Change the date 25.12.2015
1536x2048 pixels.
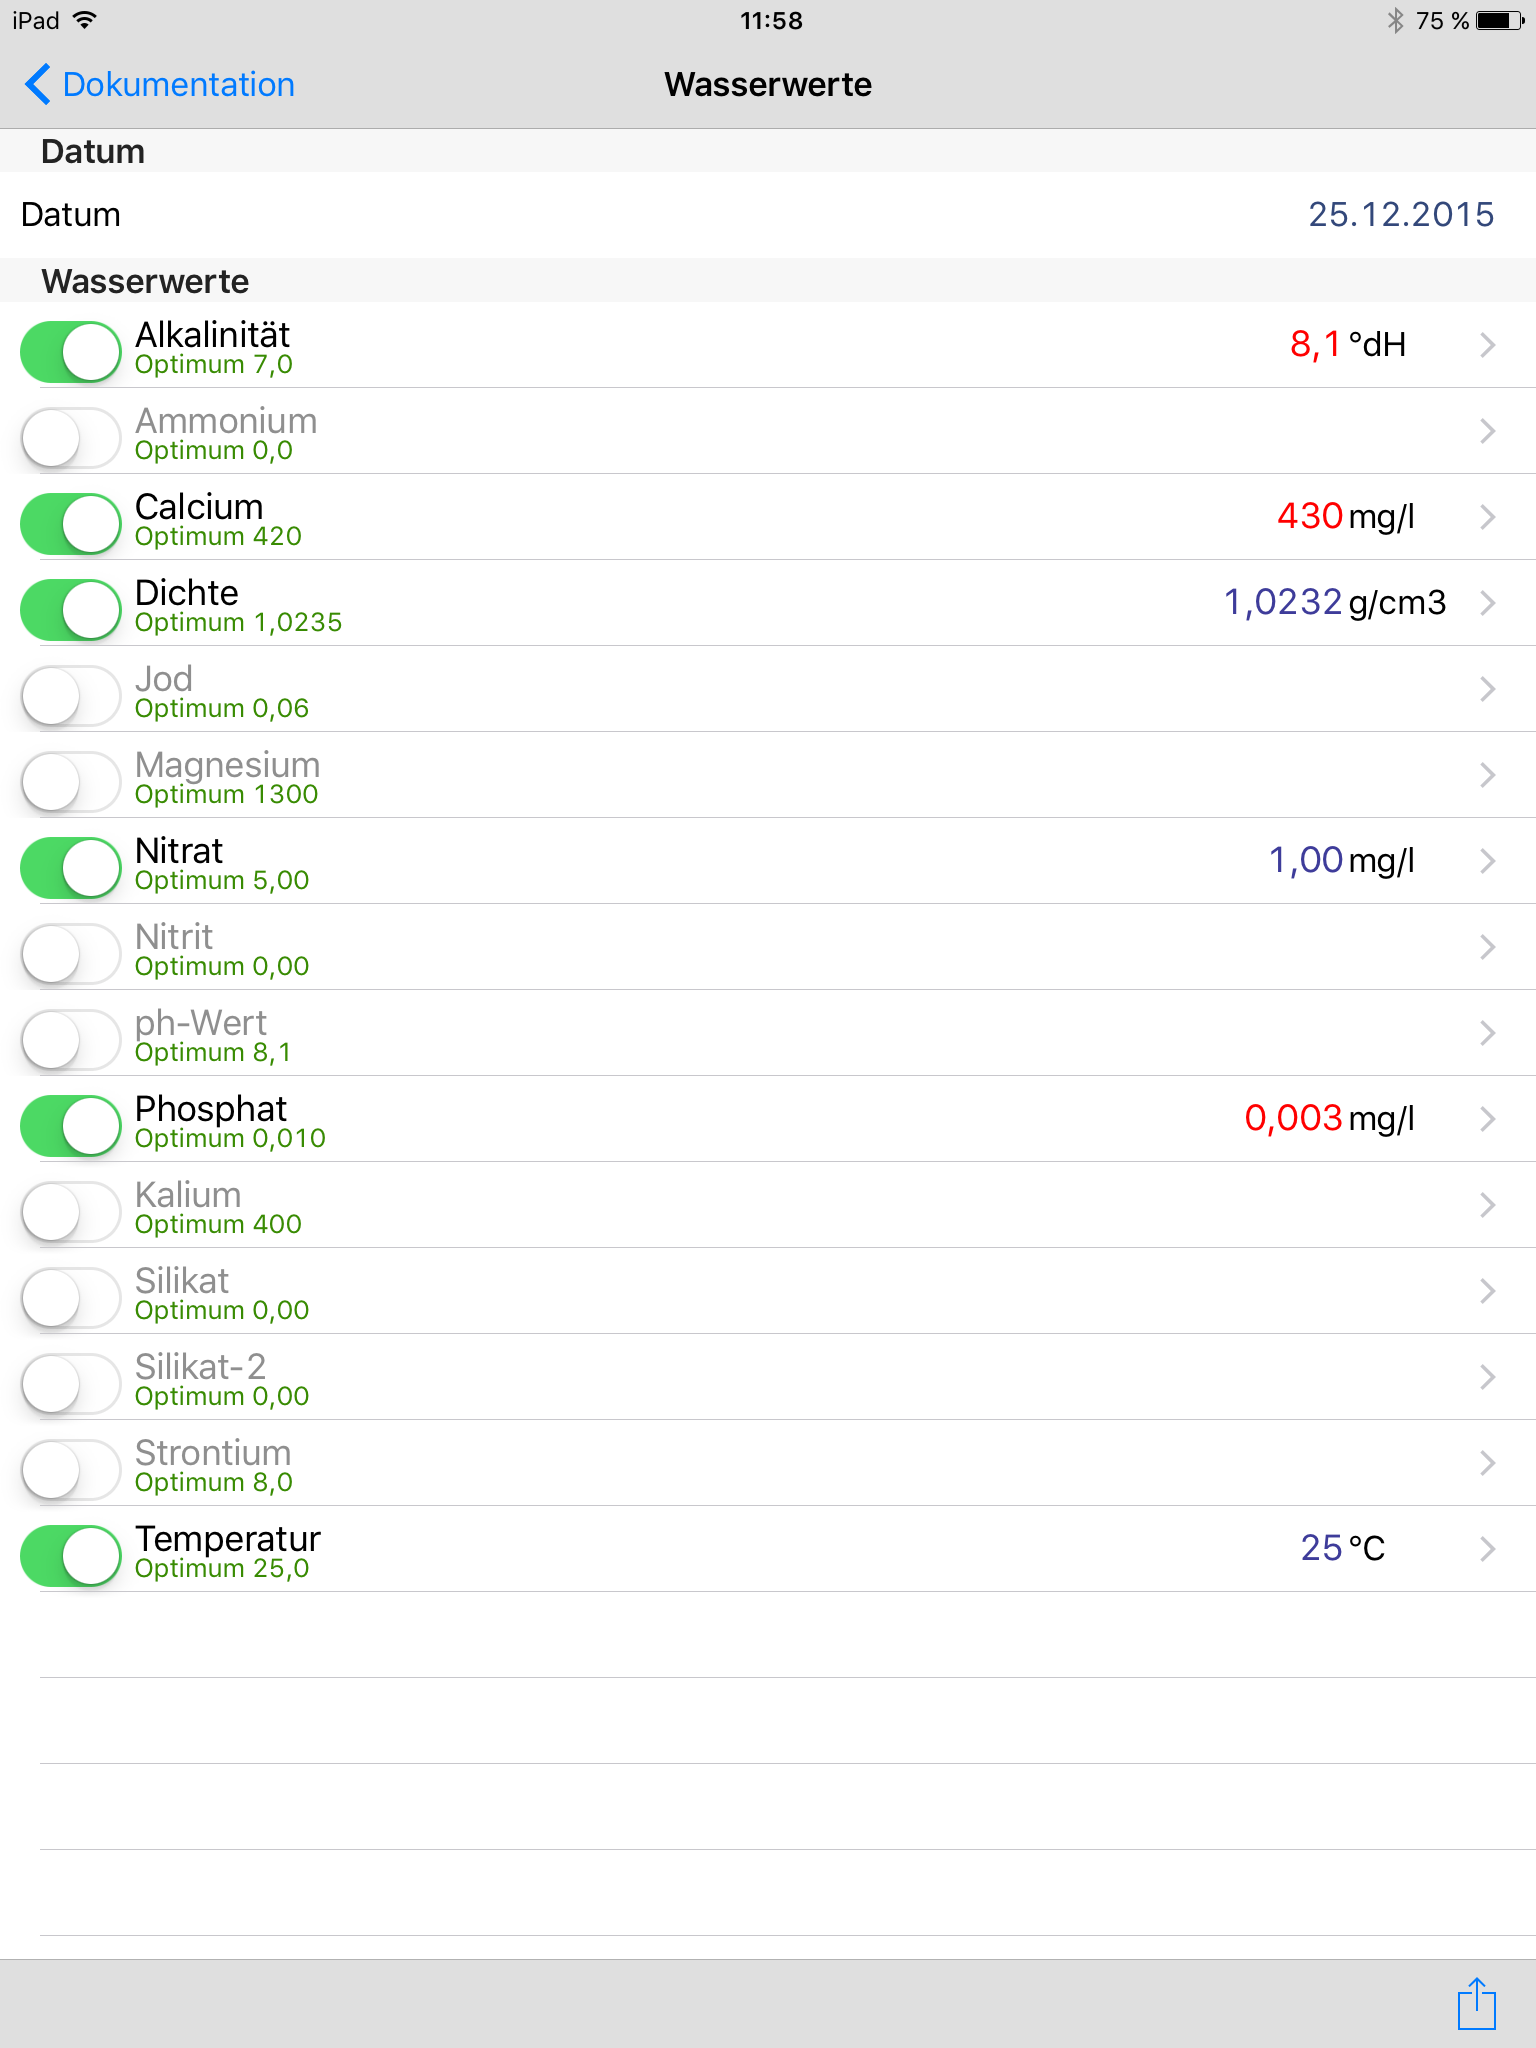click(1400, 215)
